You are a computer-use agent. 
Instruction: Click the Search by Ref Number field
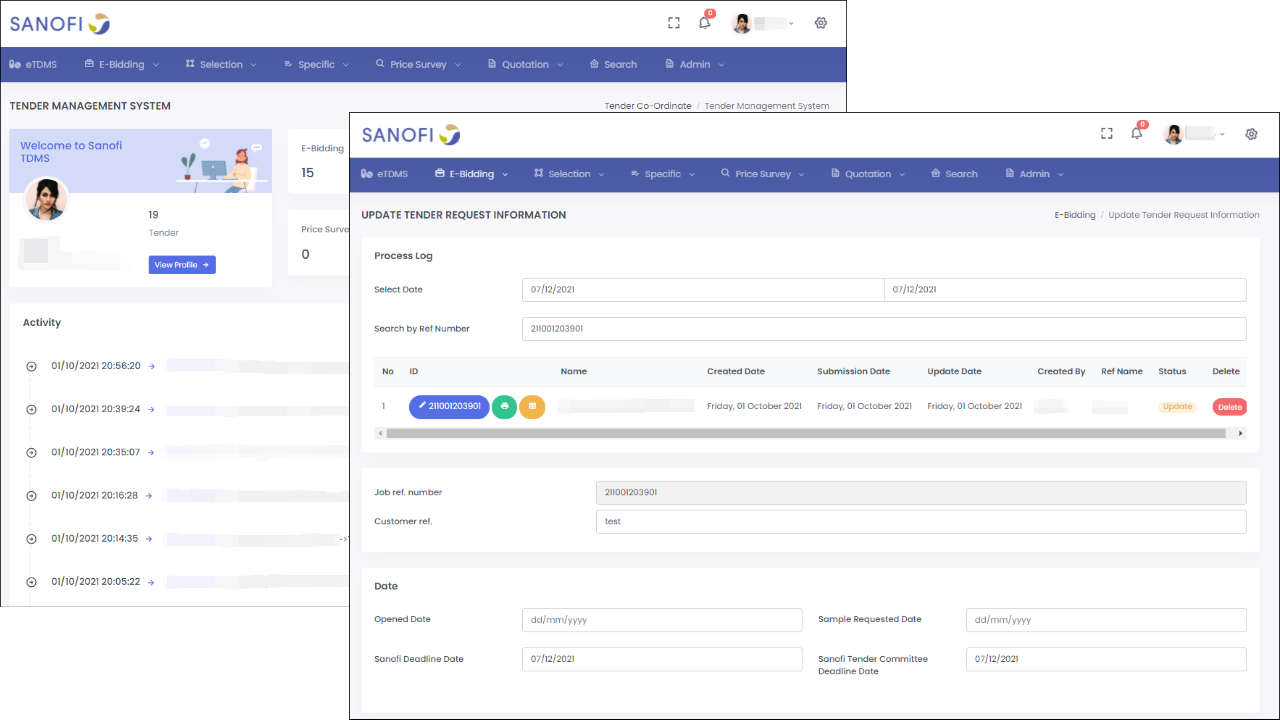point(883,329)
